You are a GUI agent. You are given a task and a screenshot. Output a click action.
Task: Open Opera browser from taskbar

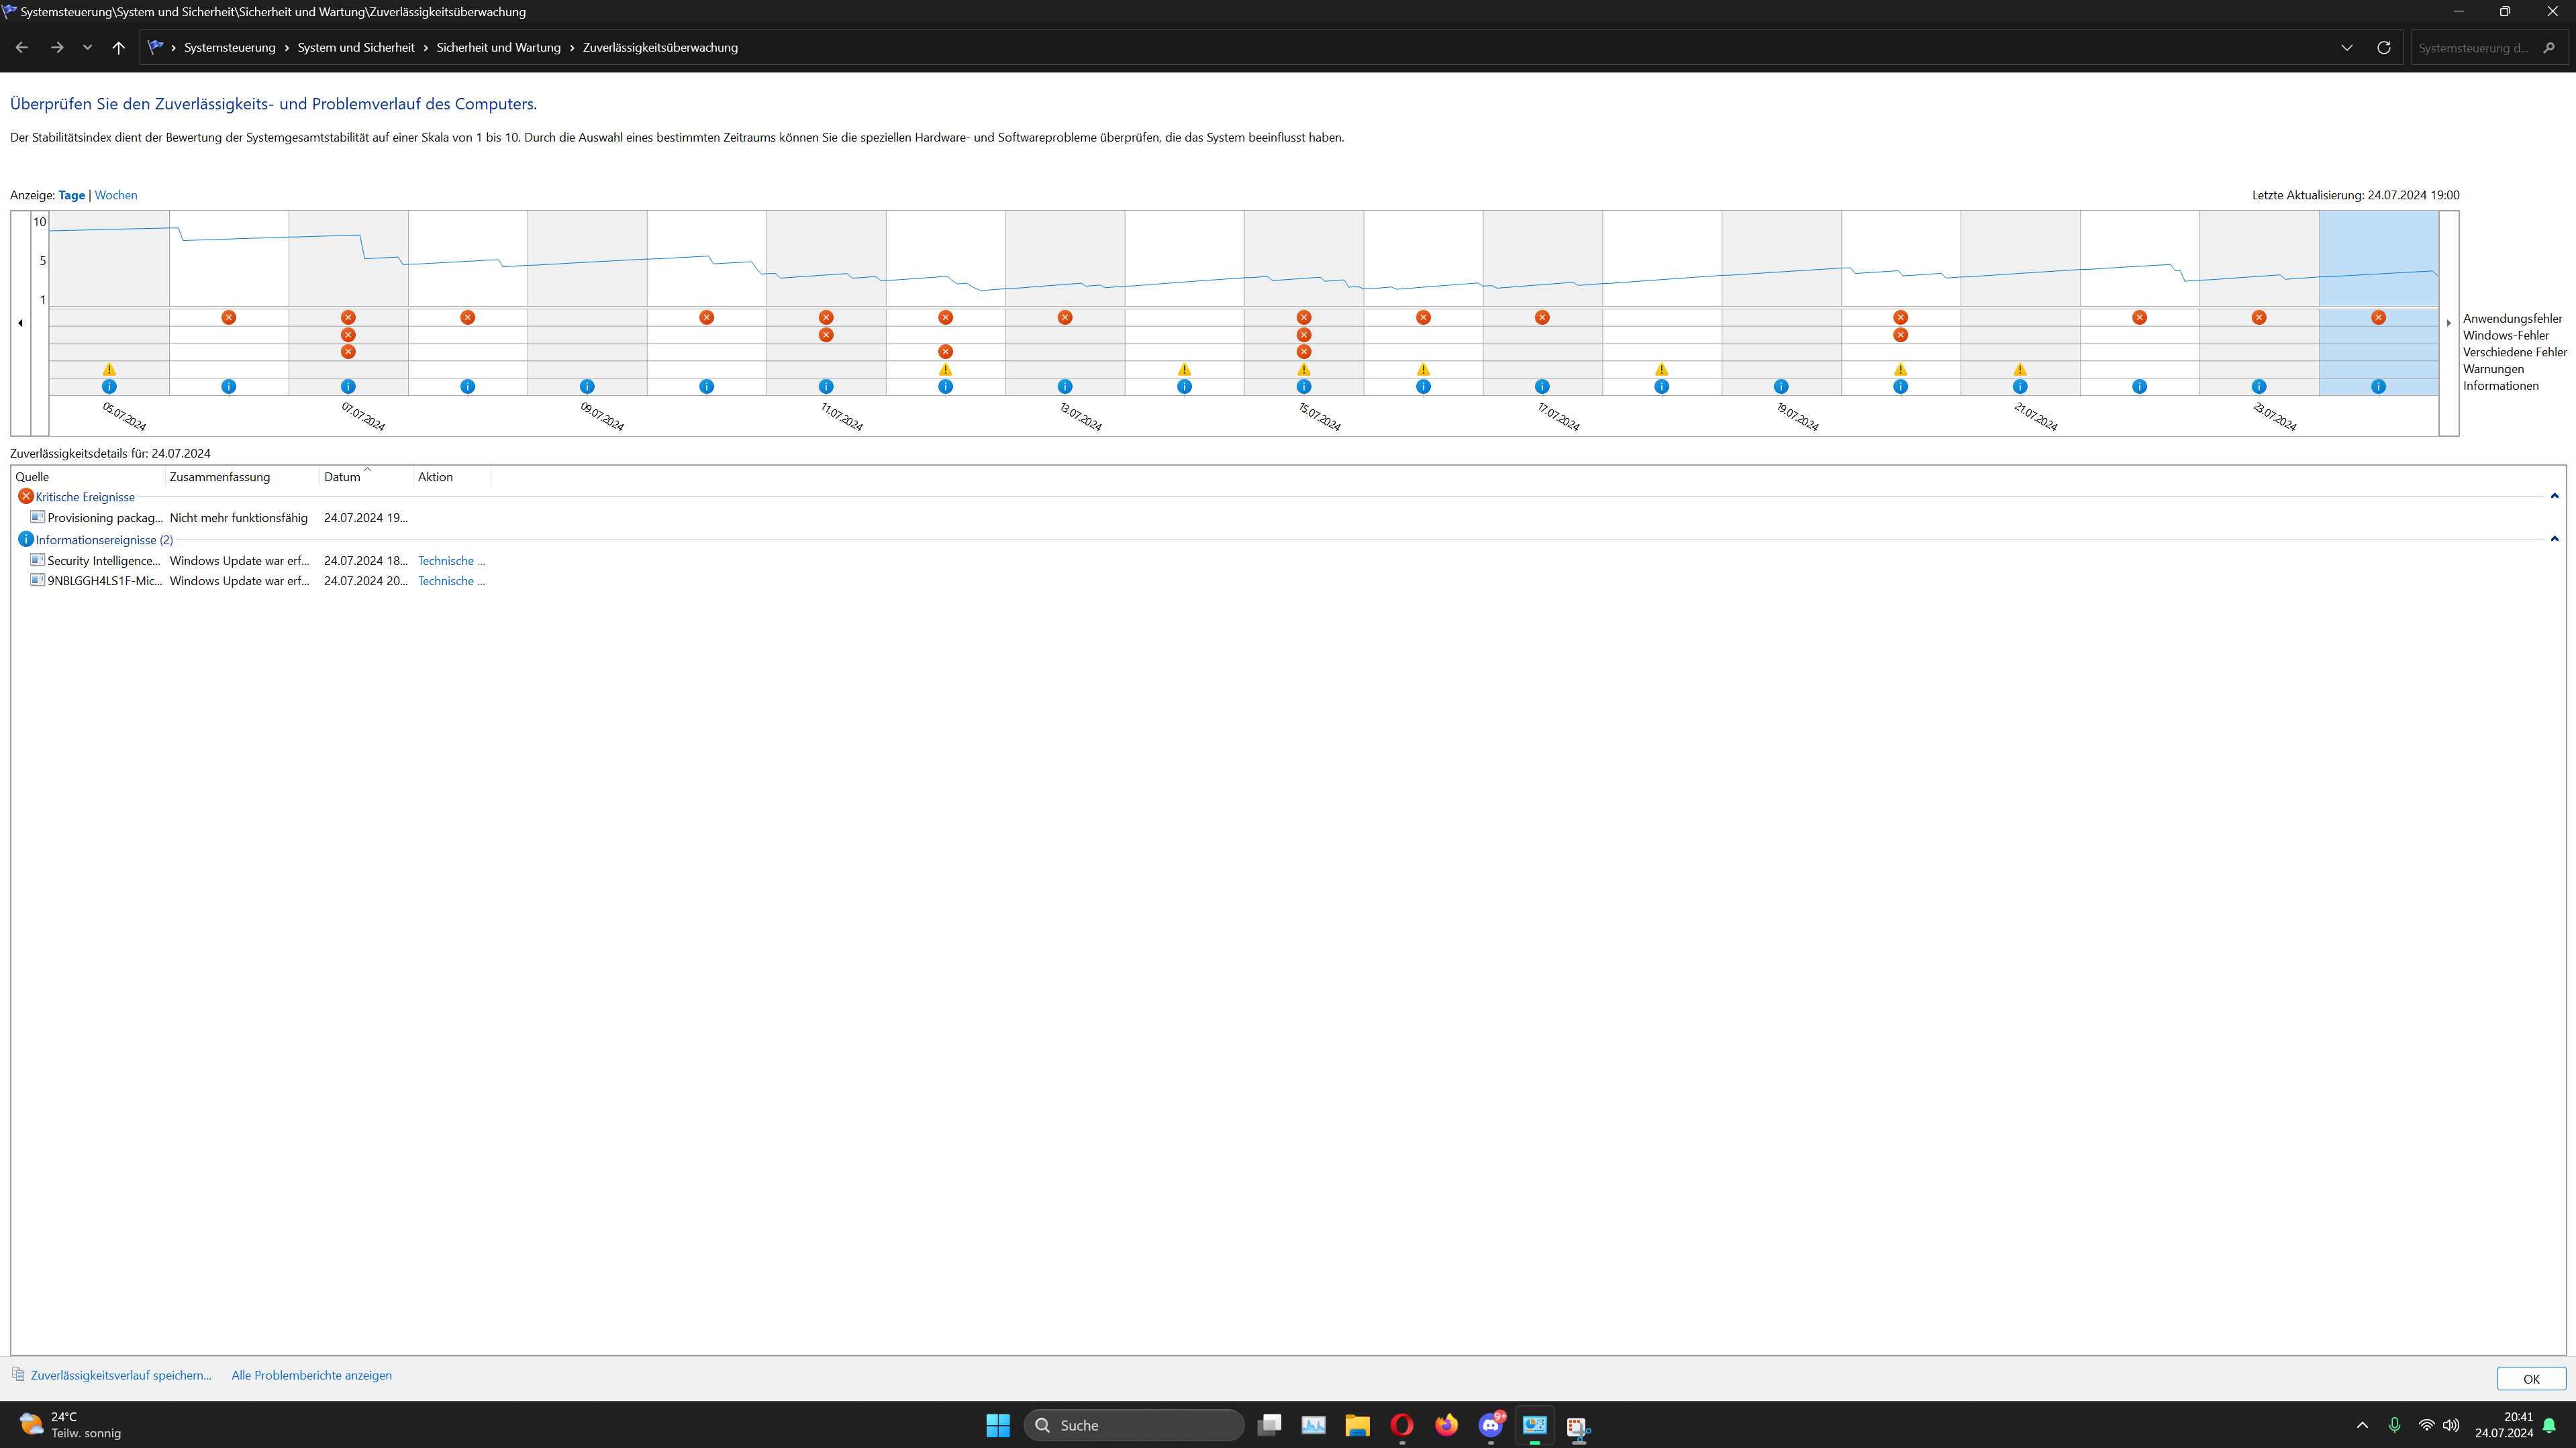1401,1425
